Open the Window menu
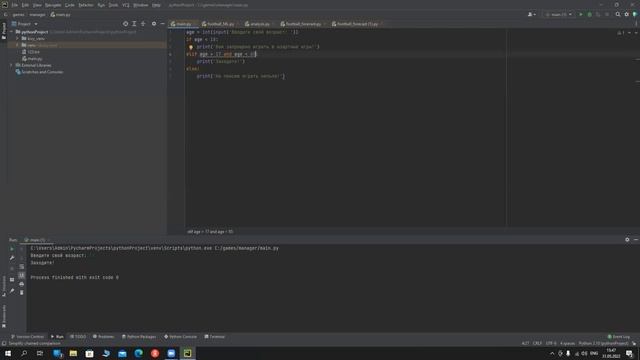The height and width of the screenshot is (360, 640). click(x=141, y=5)
